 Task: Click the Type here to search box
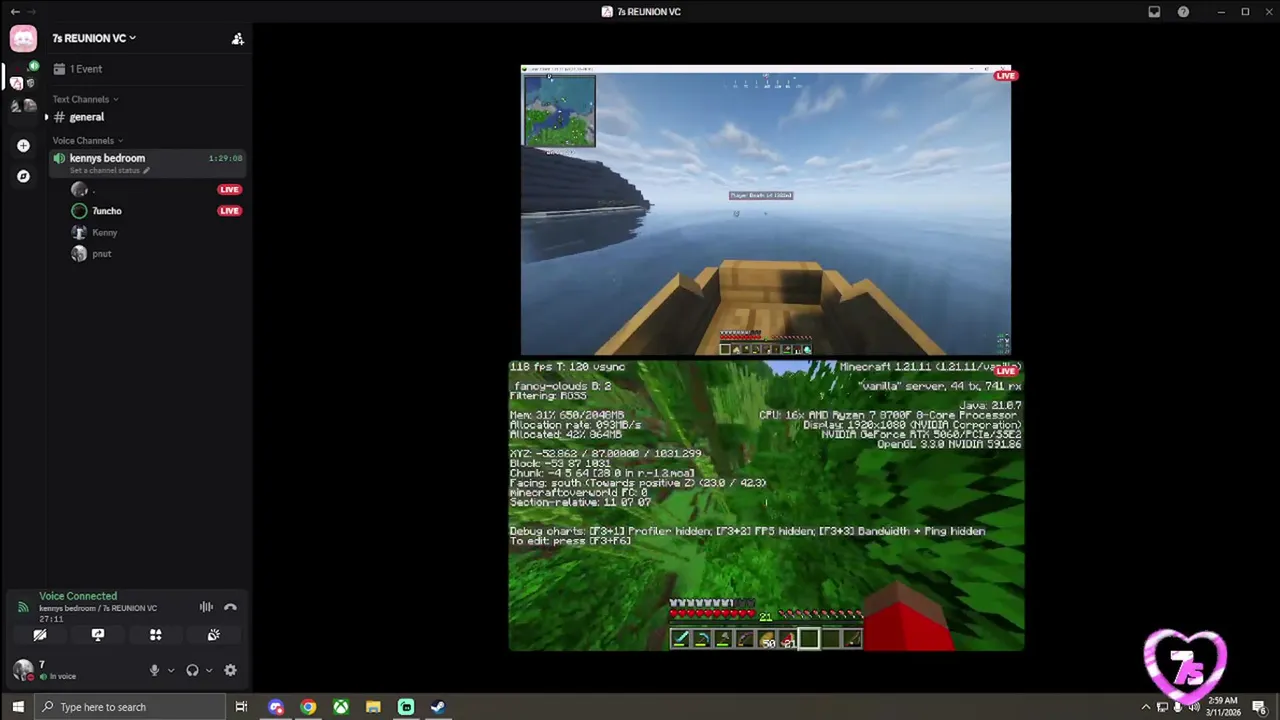(x=130, y=707)
